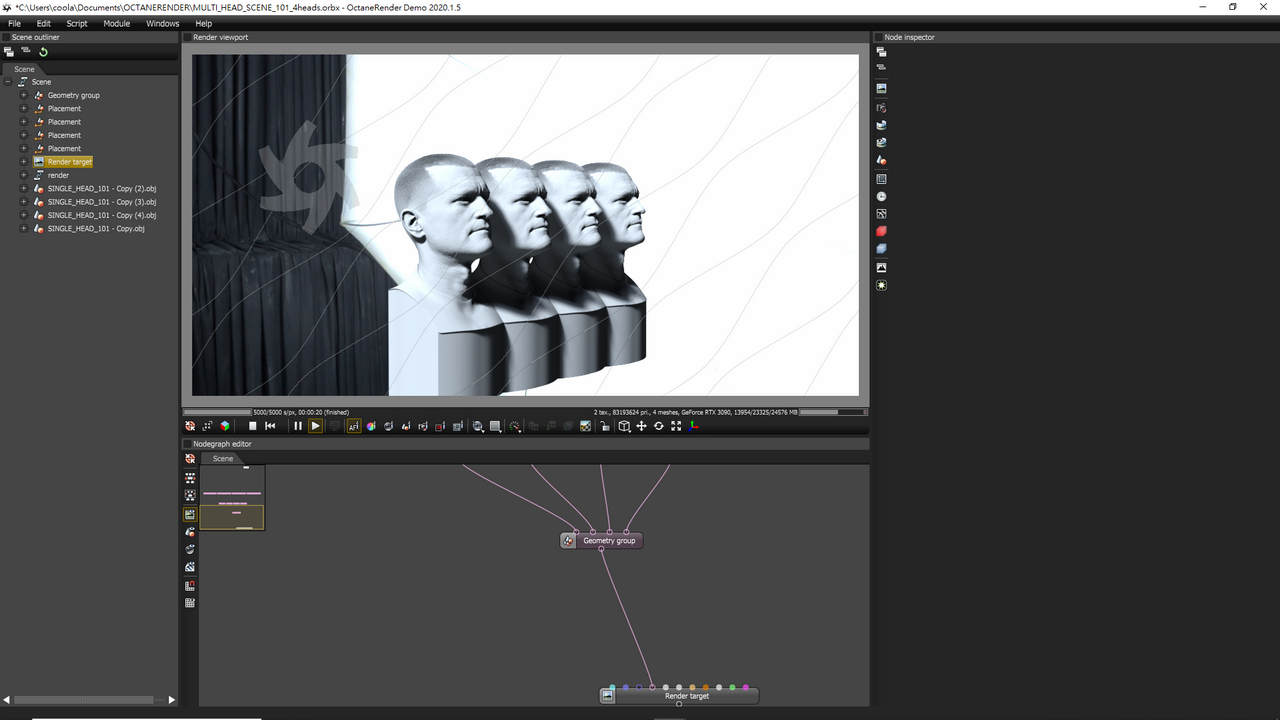
Task: Click the Render target node in nodegraph
Action: click(x=679, y=695)
